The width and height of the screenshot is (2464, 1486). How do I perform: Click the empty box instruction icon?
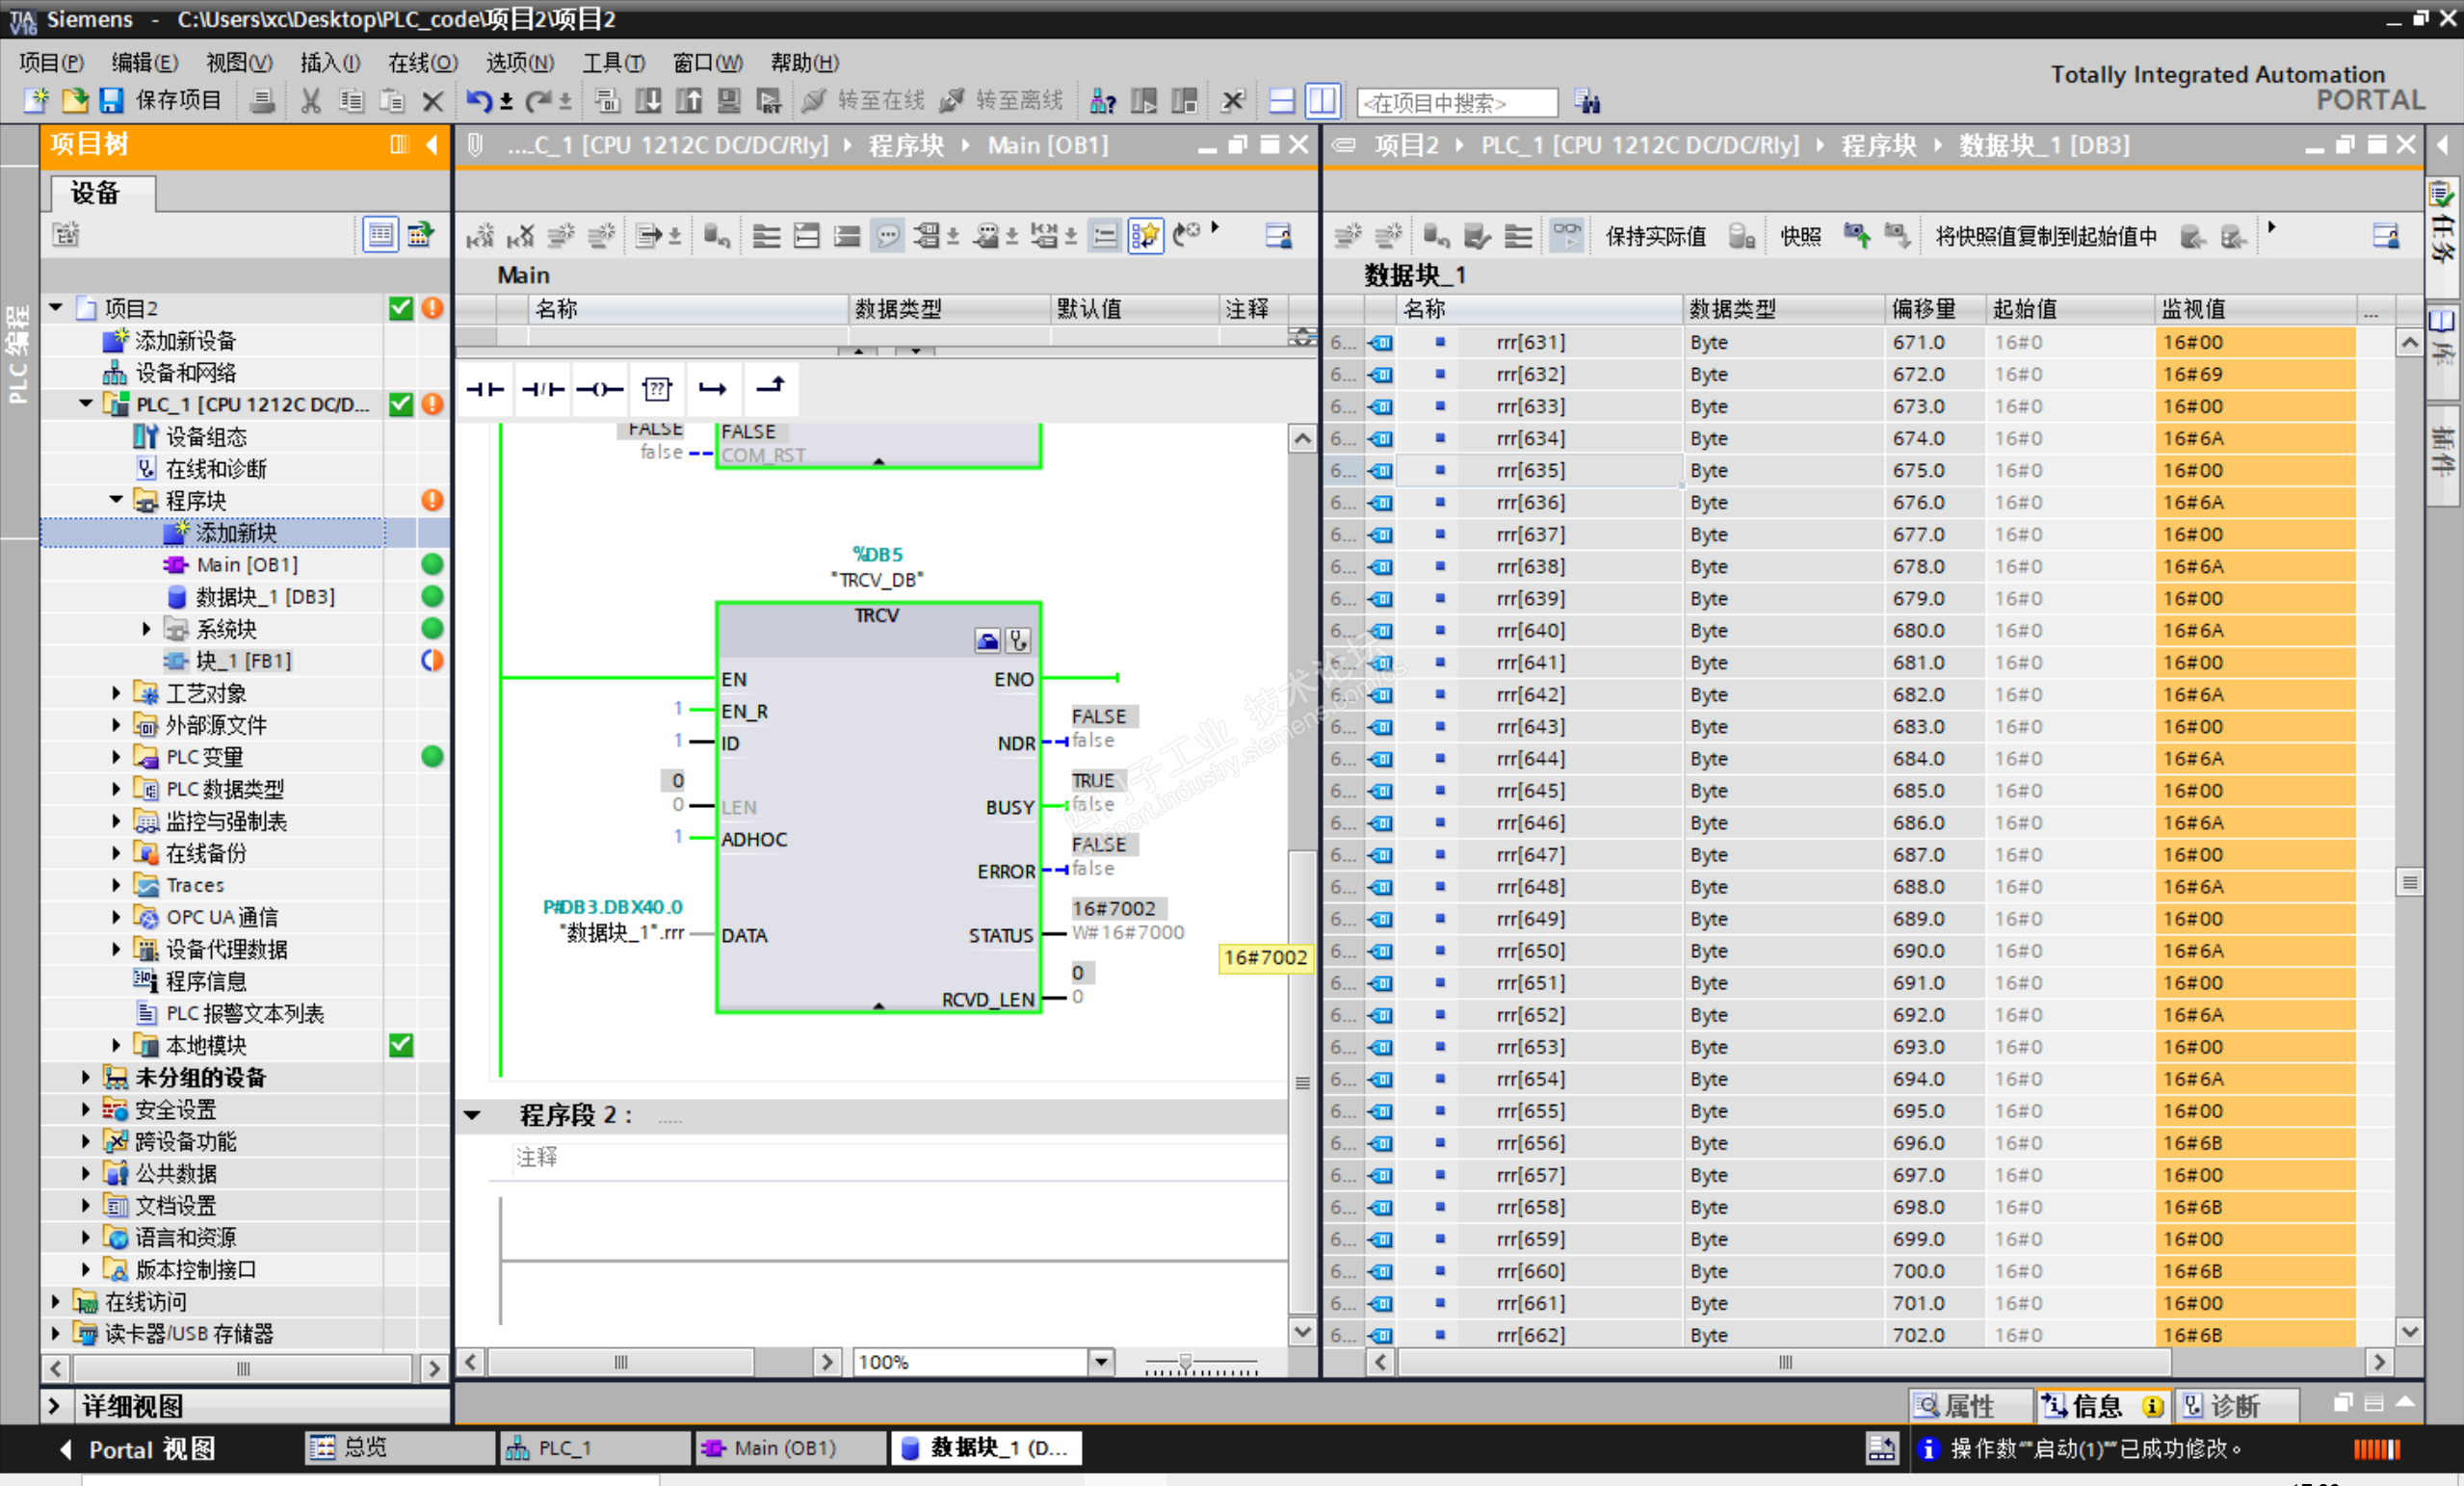[657, 389]
